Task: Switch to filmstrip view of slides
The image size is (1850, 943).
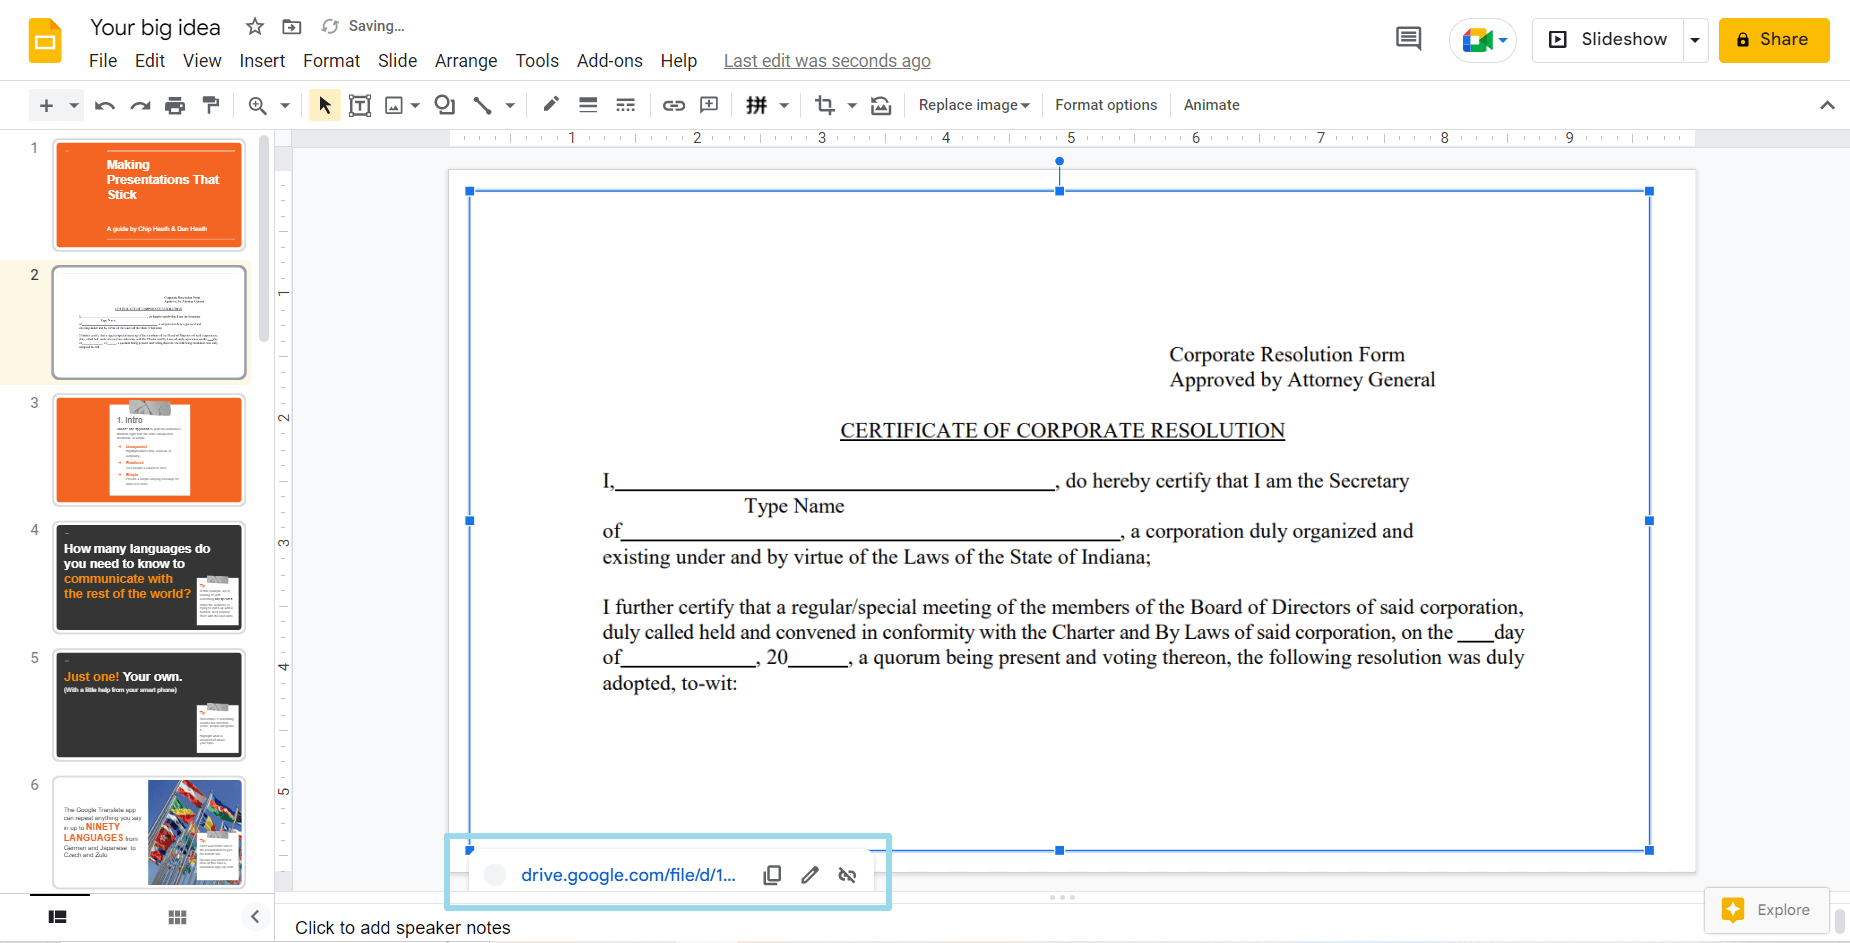Action: point(57,917)
